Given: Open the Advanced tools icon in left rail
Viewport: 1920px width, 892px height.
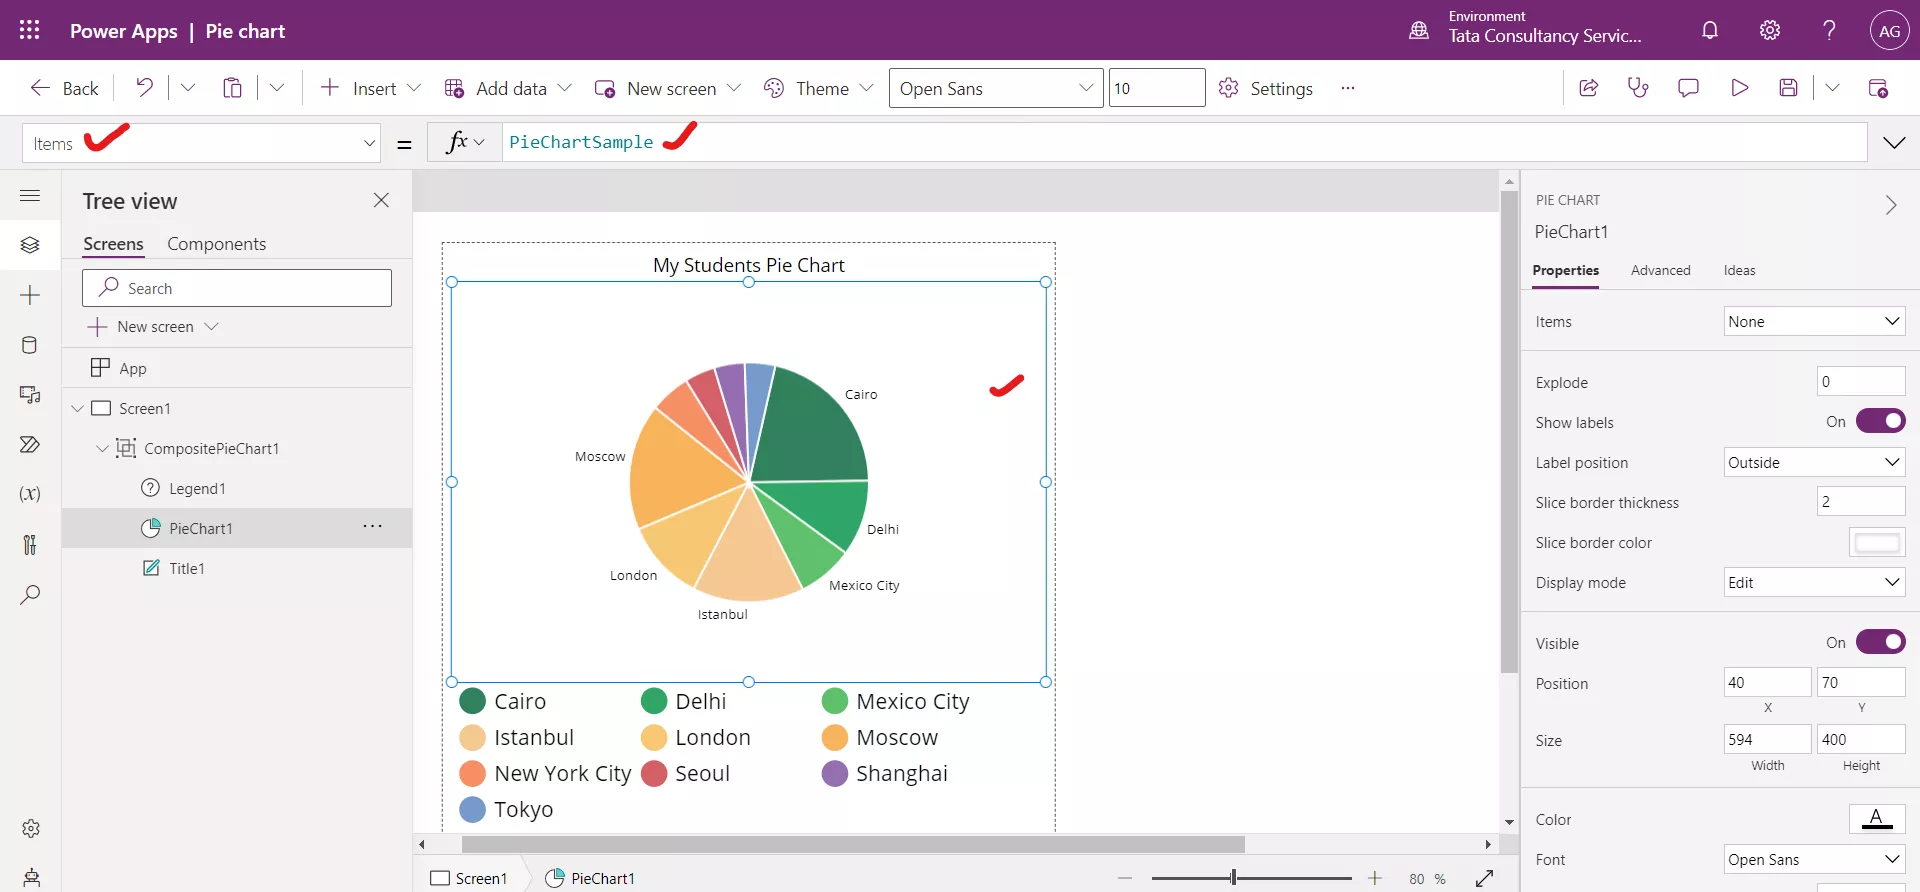Looking at the screenshot, I should (x=30, y=544).
